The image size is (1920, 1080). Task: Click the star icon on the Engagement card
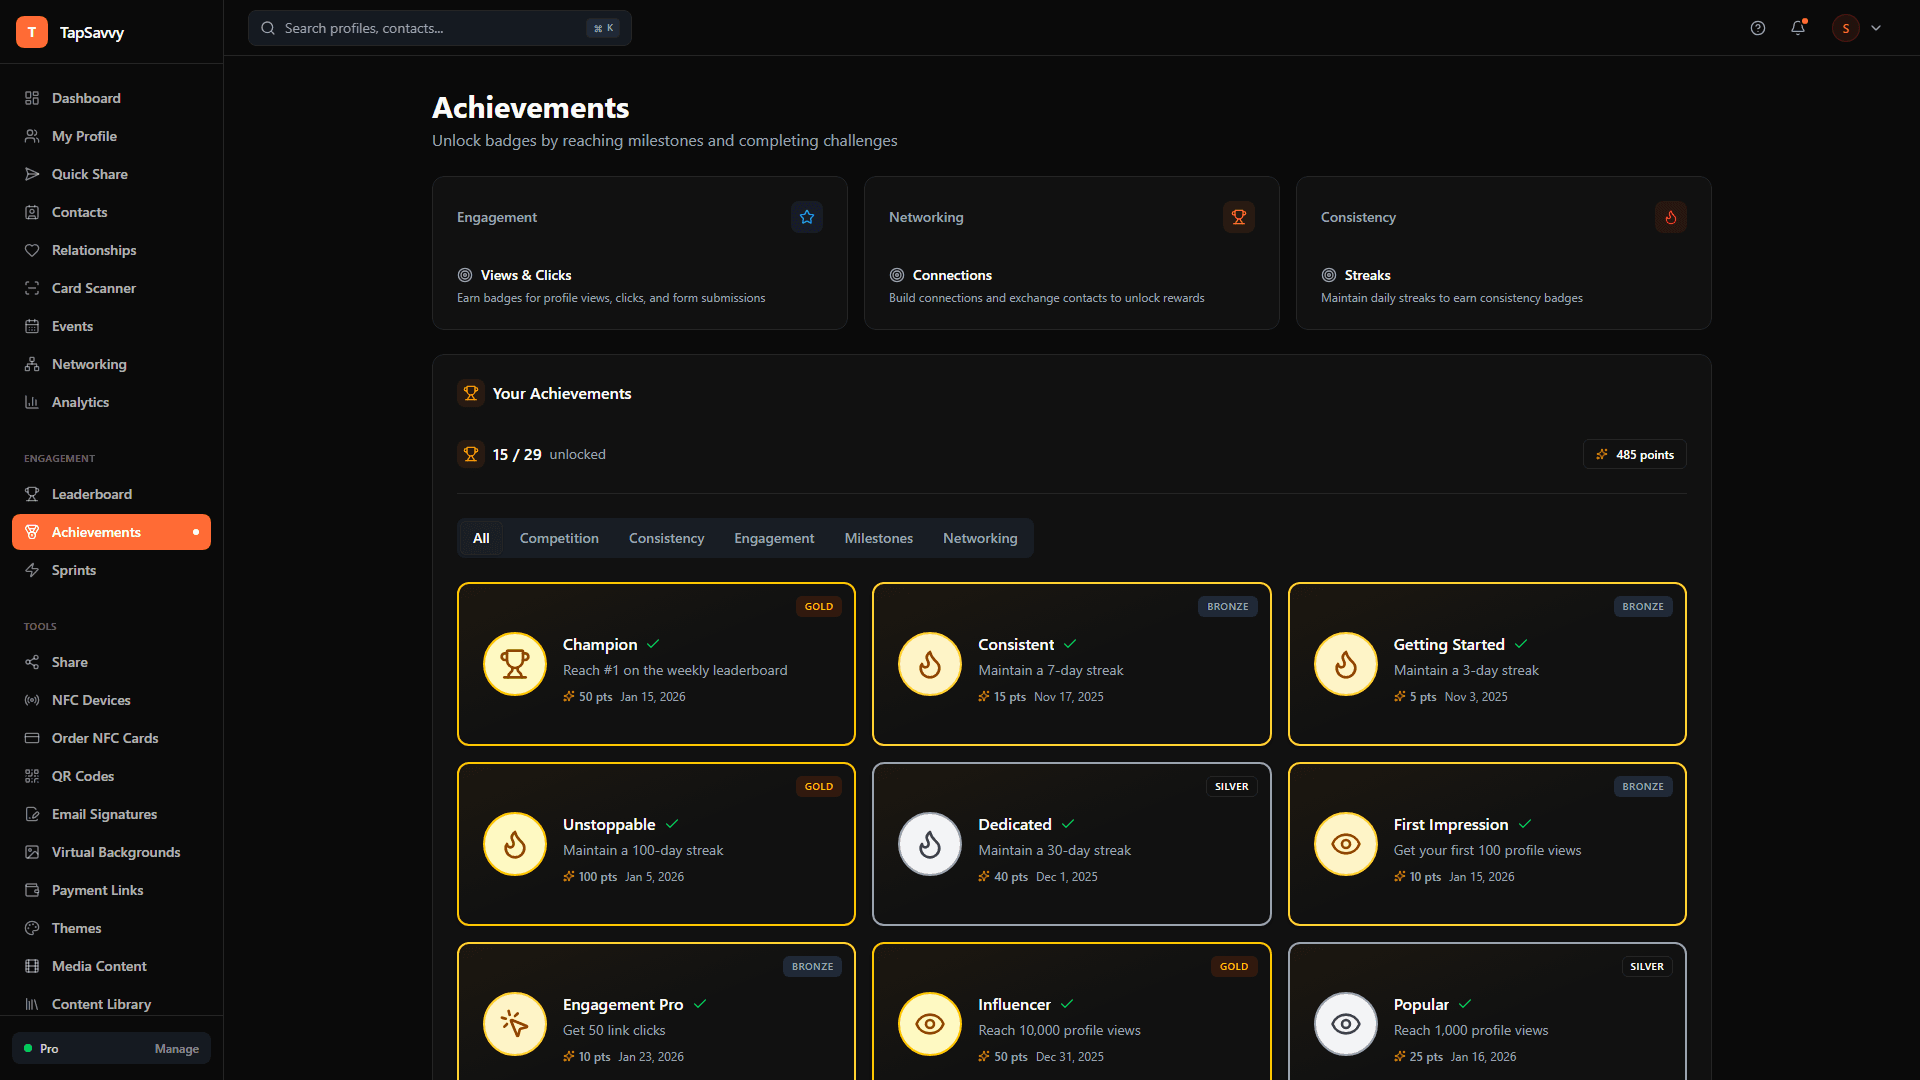(807, 217)
